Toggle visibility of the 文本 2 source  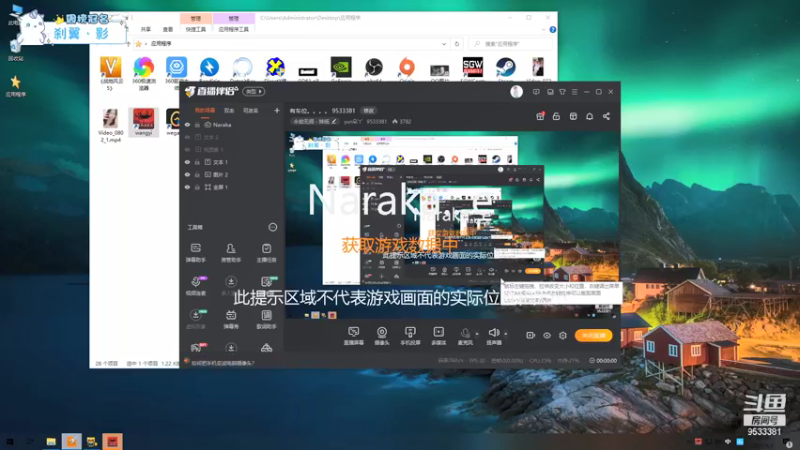click(x=187, y=137)
